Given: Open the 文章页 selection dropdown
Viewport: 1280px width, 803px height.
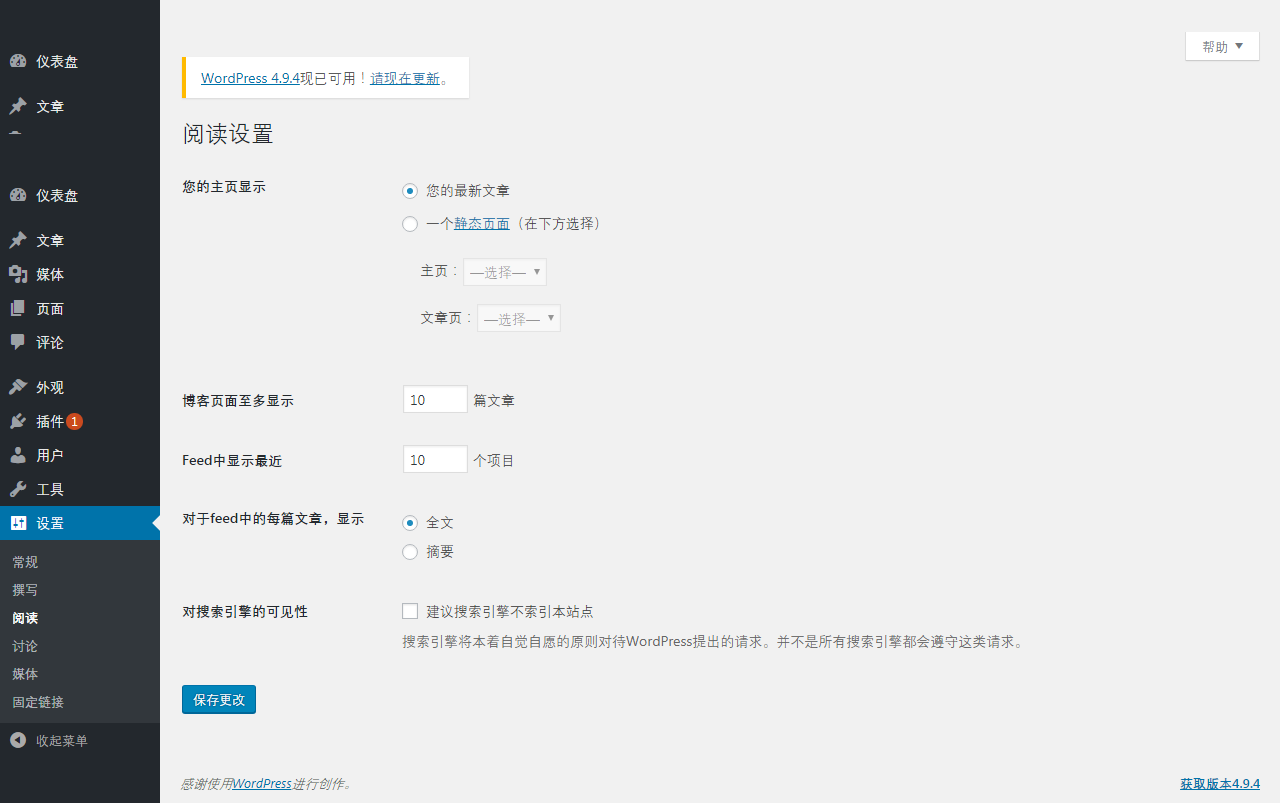Looking at the screenshot, I should click(518, 318).
